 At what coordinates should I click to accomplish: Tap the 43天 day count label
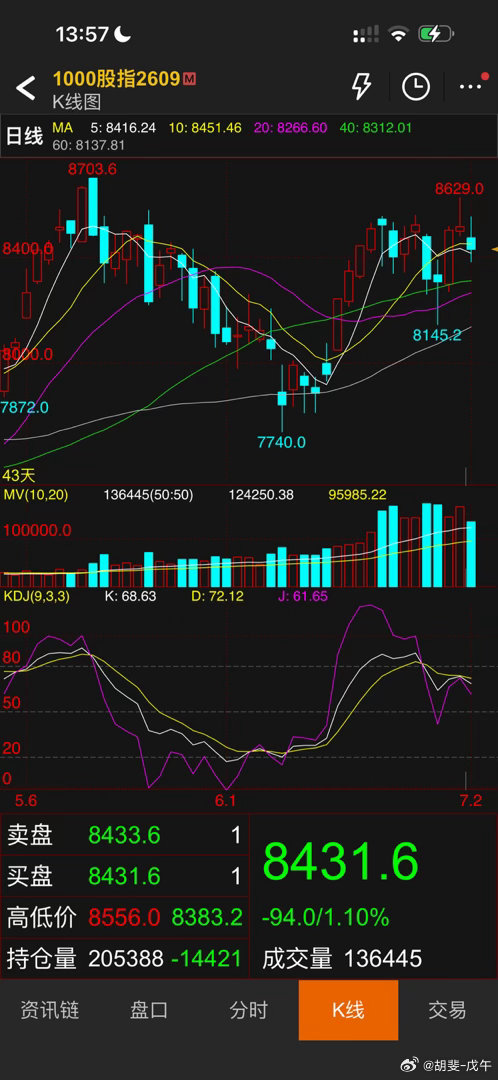[x=19, y=475]
